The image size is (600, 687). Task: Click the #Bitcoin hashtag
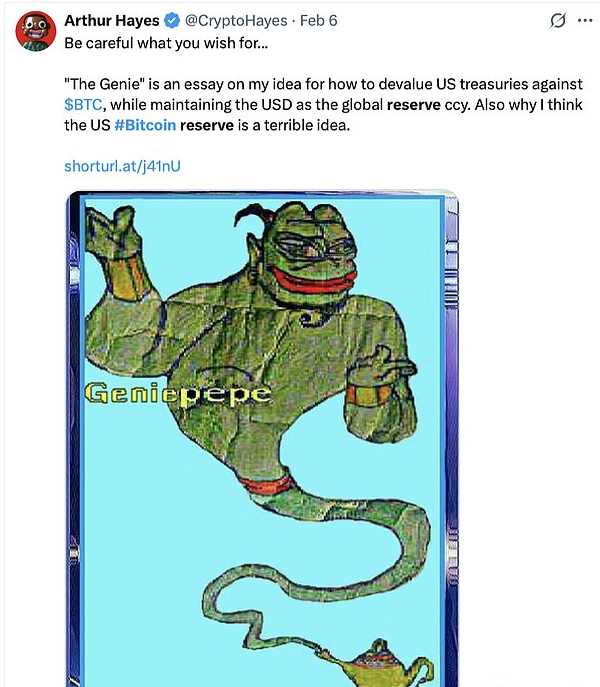tap(145, 125)
